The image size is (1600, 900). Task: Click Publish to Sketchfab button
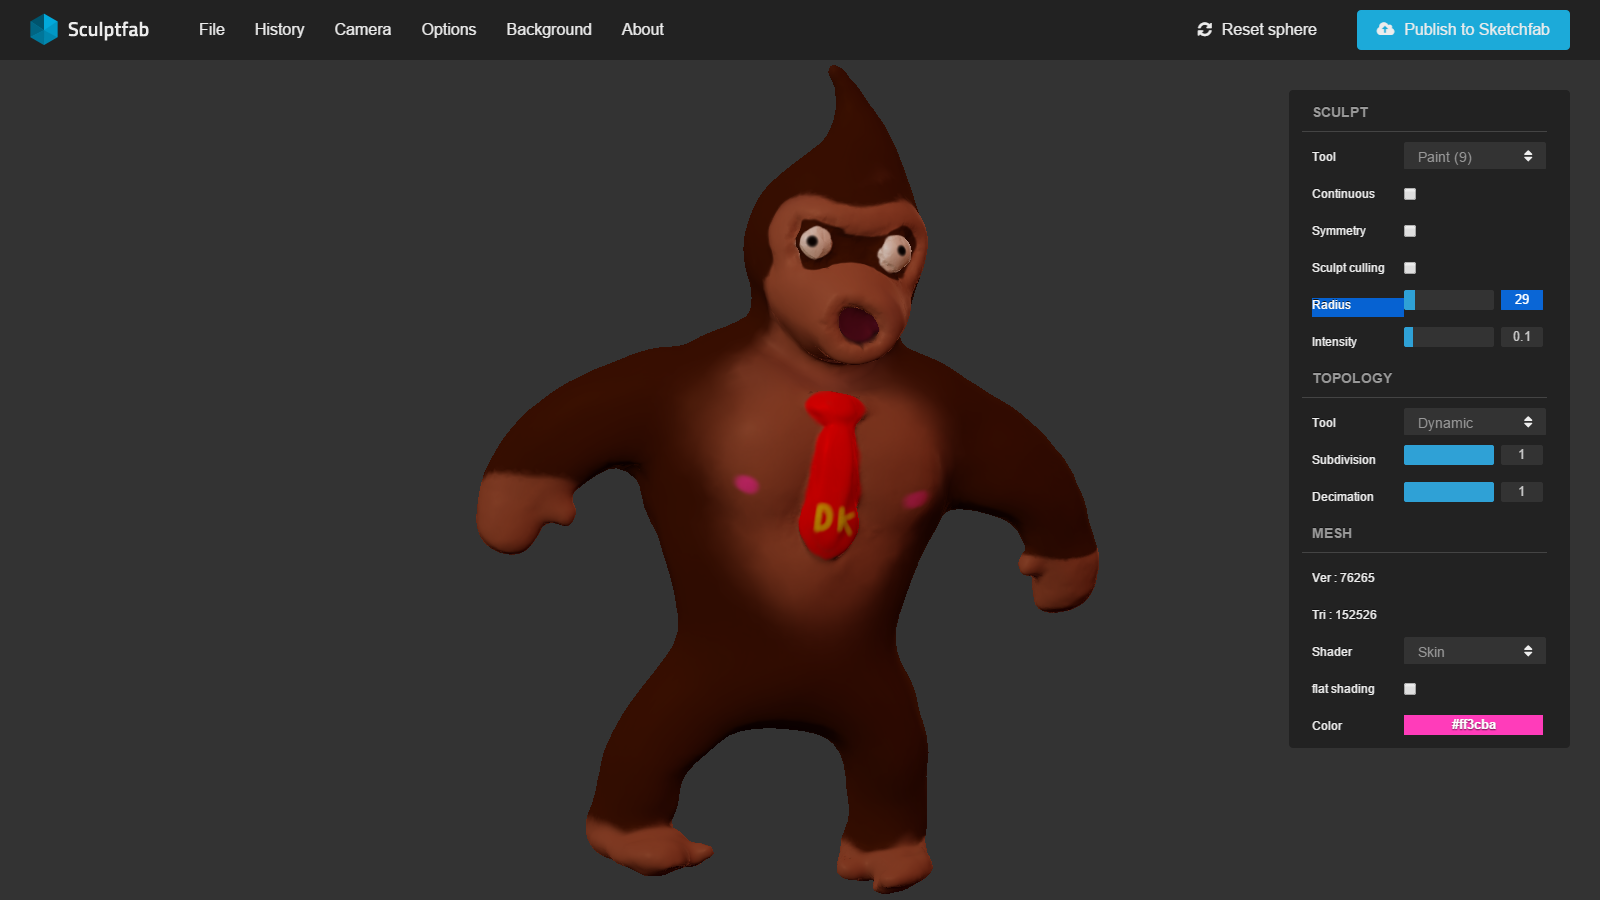coord(1463,30)
